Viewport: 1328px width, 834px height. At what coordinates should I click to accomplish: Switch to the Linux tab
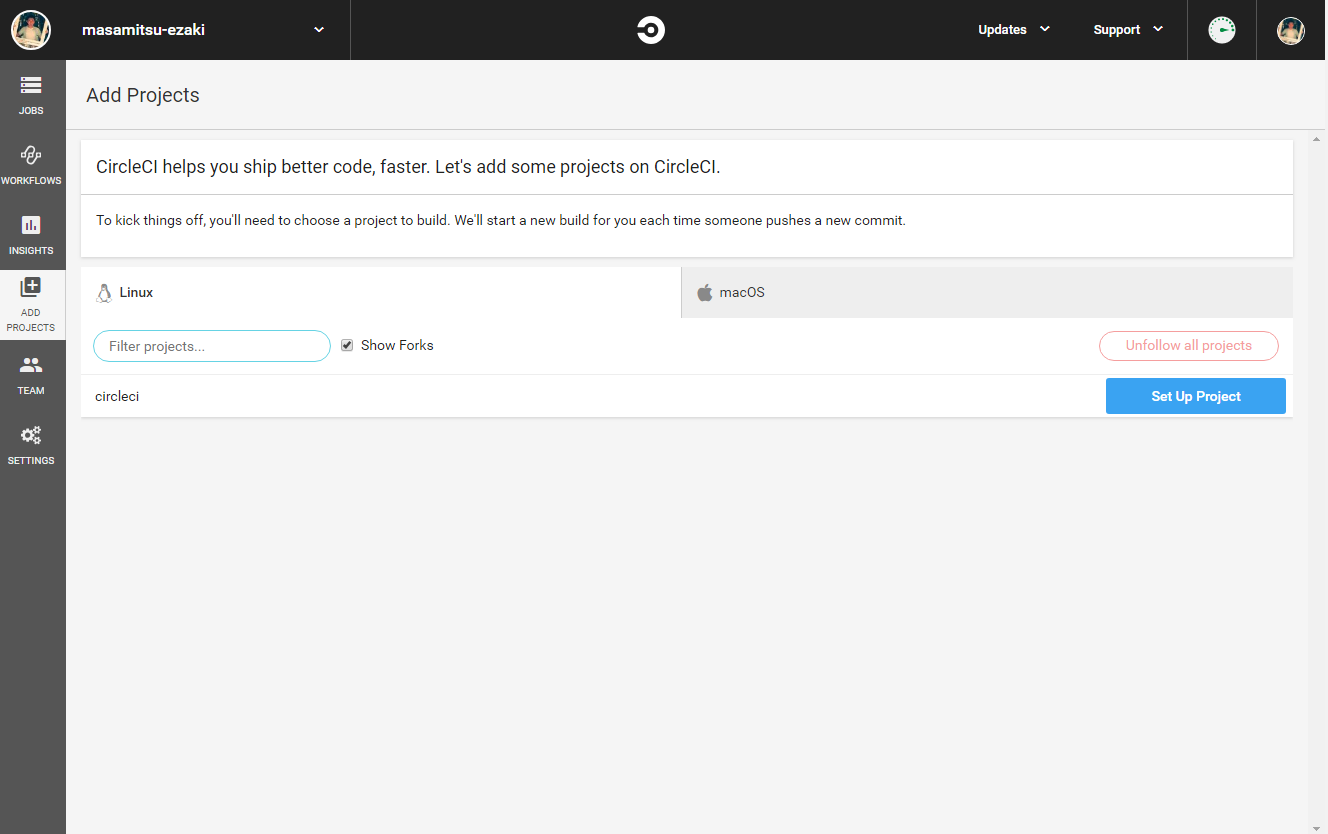pos(381,293)
